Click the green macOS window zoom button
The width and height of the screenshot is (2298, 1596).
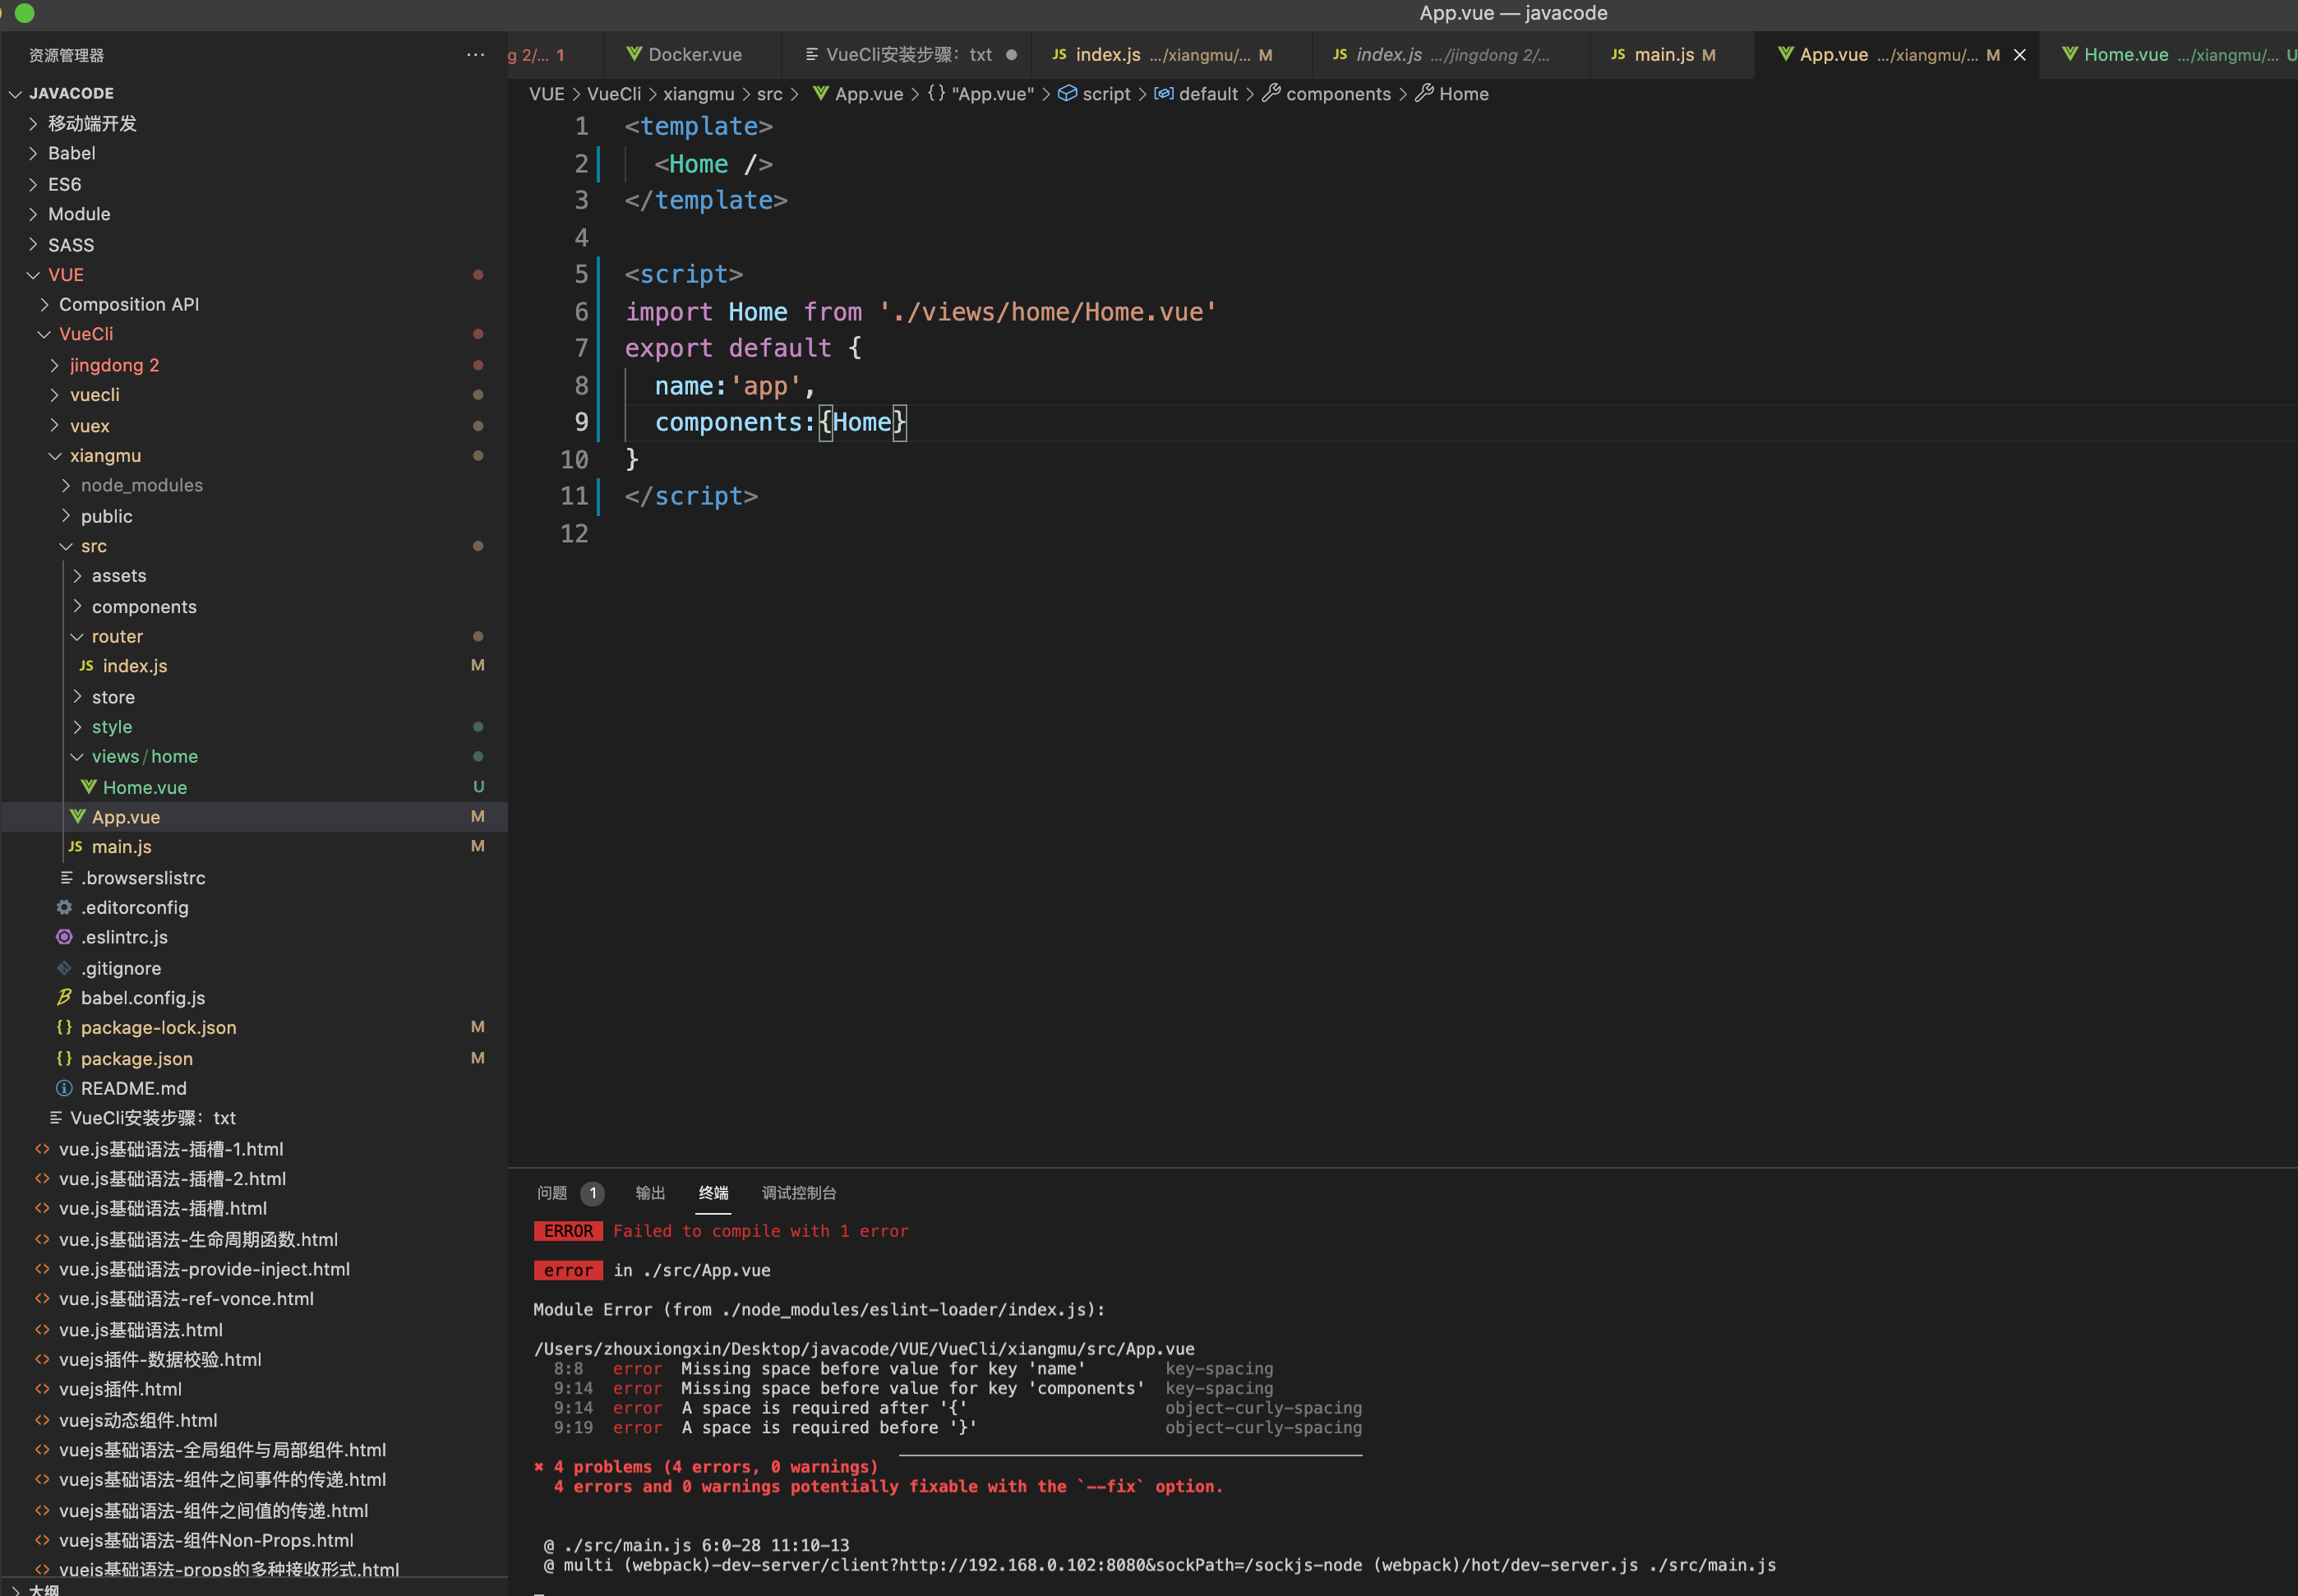point(25,13)
